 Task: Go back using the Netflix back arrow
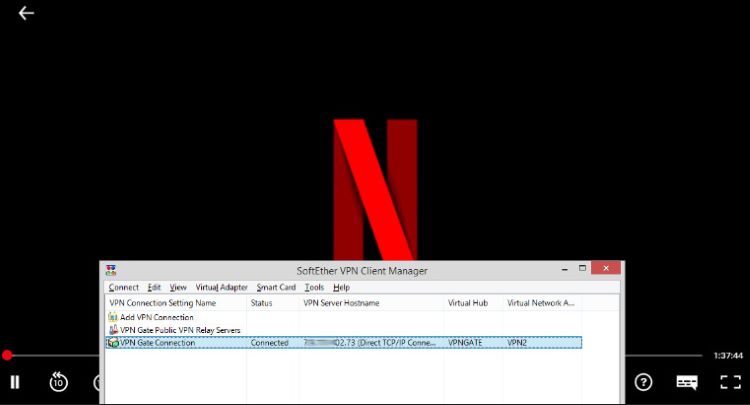coord(26,13)
